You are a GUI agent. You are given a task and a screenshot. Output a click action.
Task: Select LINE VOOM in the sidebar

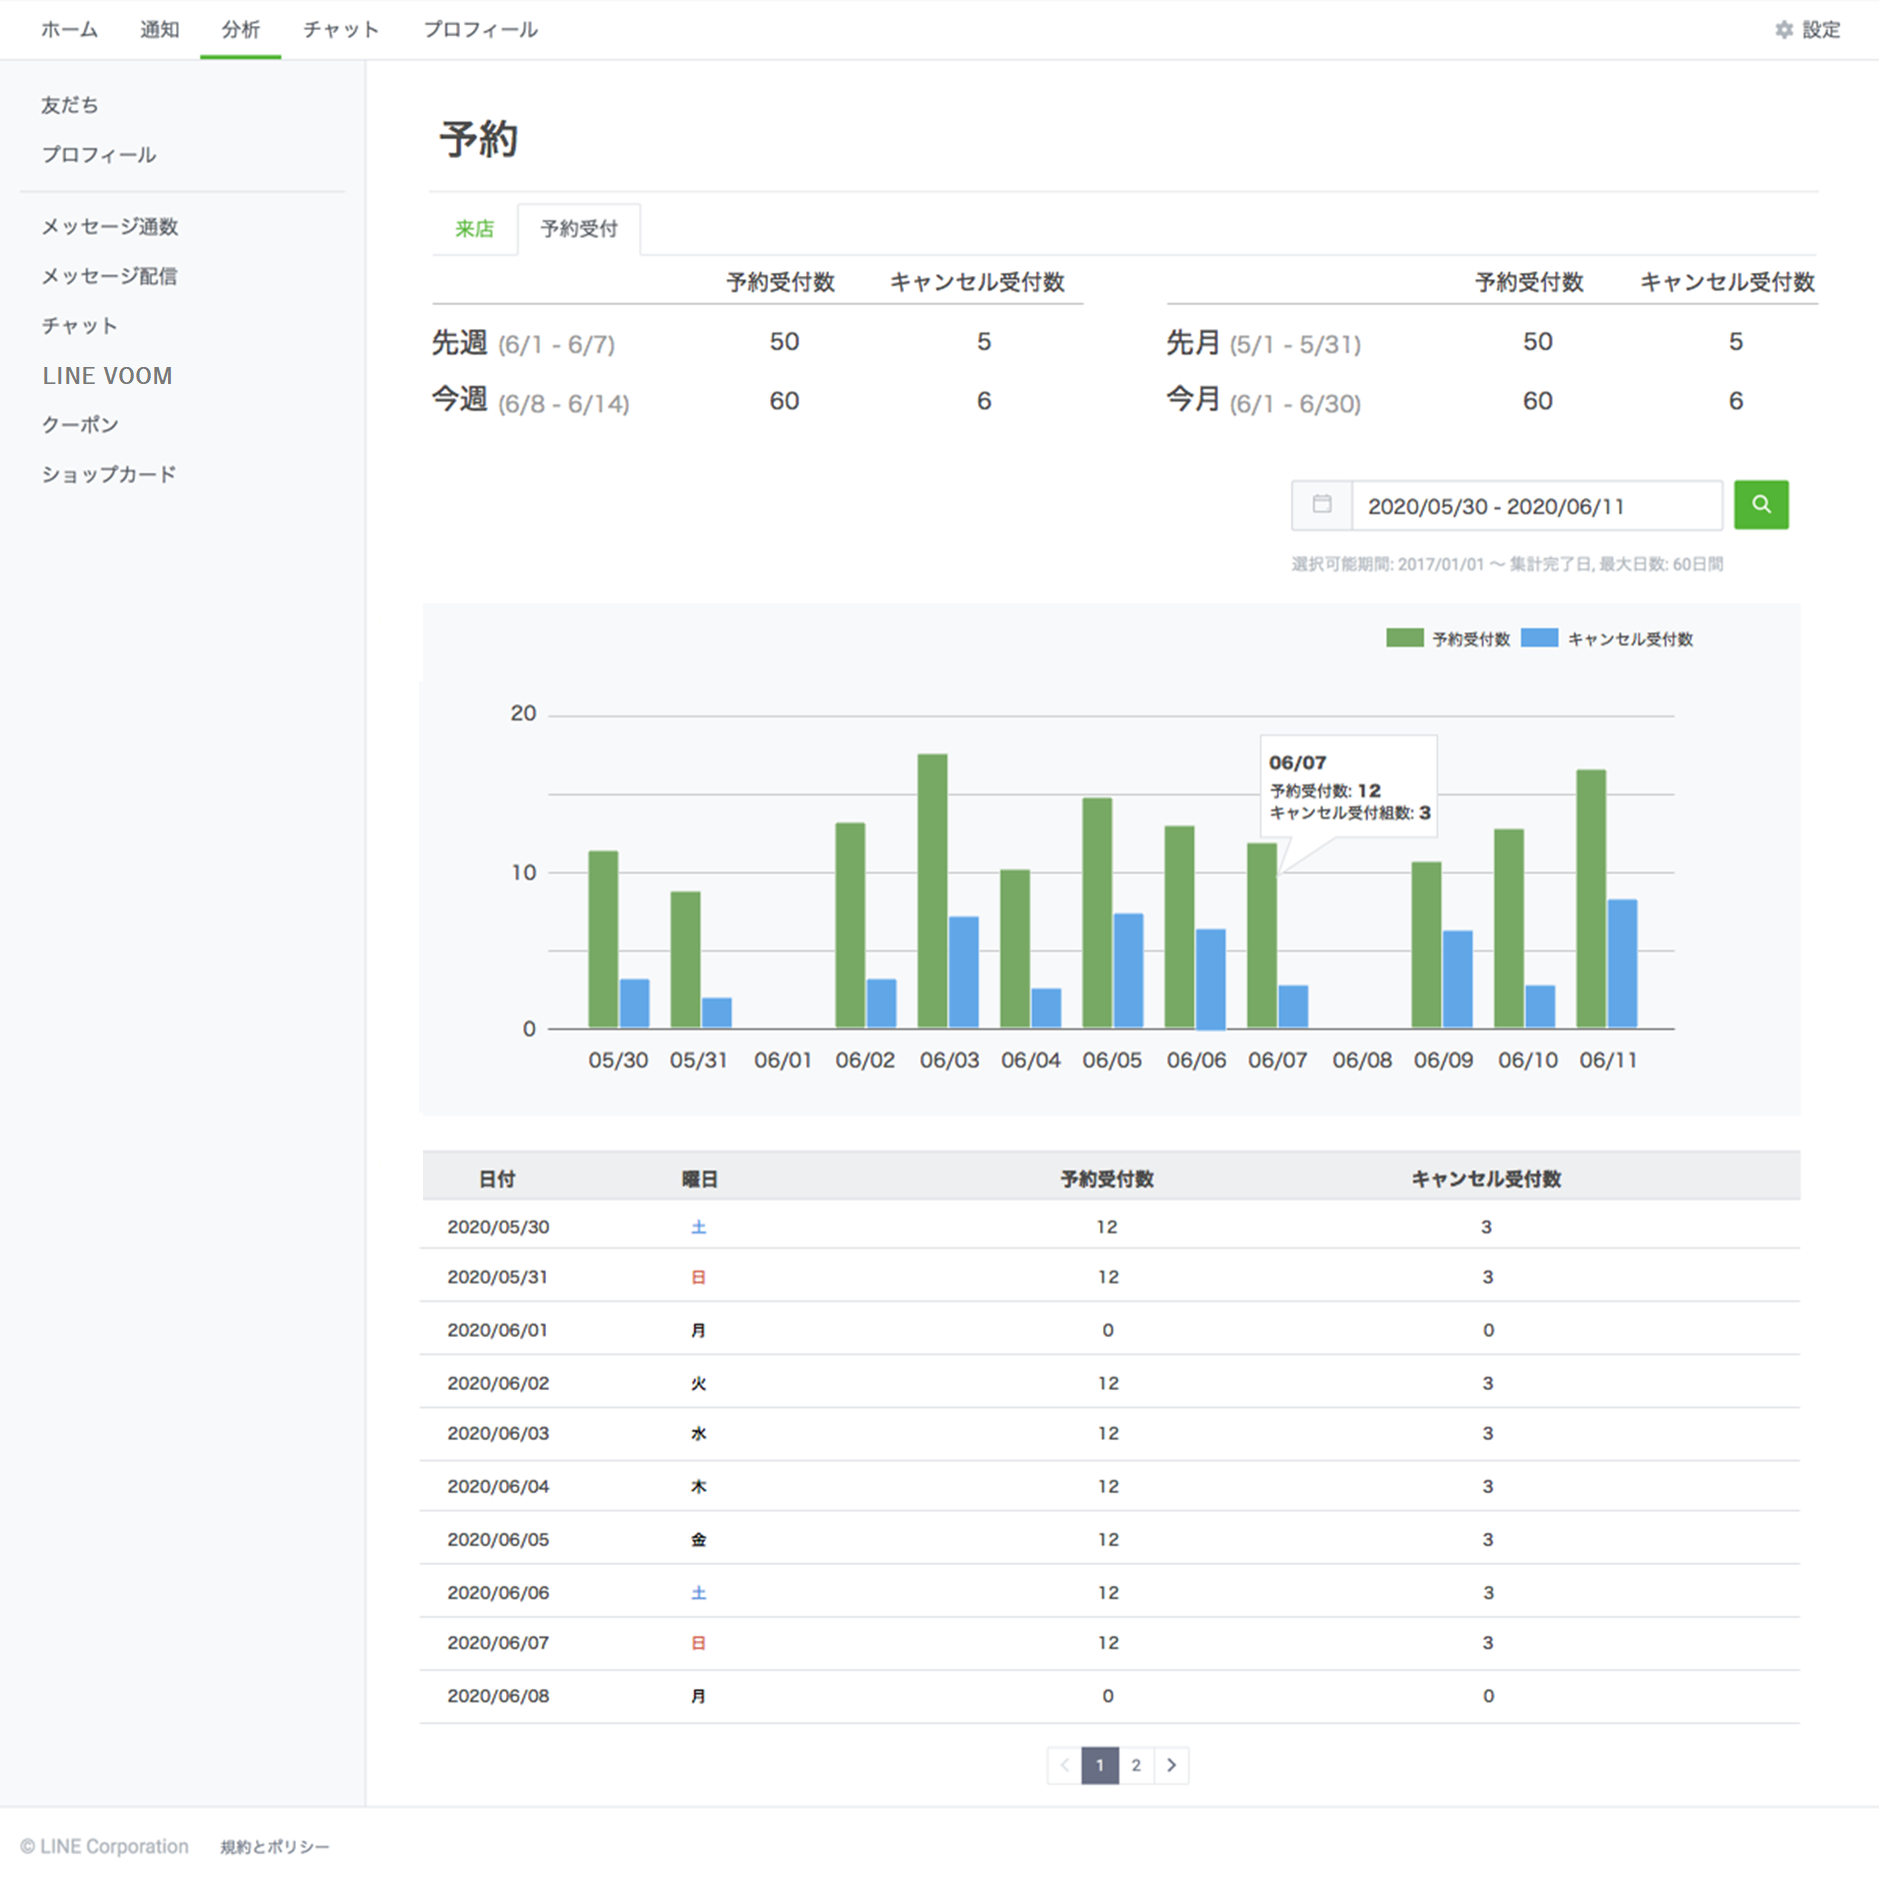107,376
